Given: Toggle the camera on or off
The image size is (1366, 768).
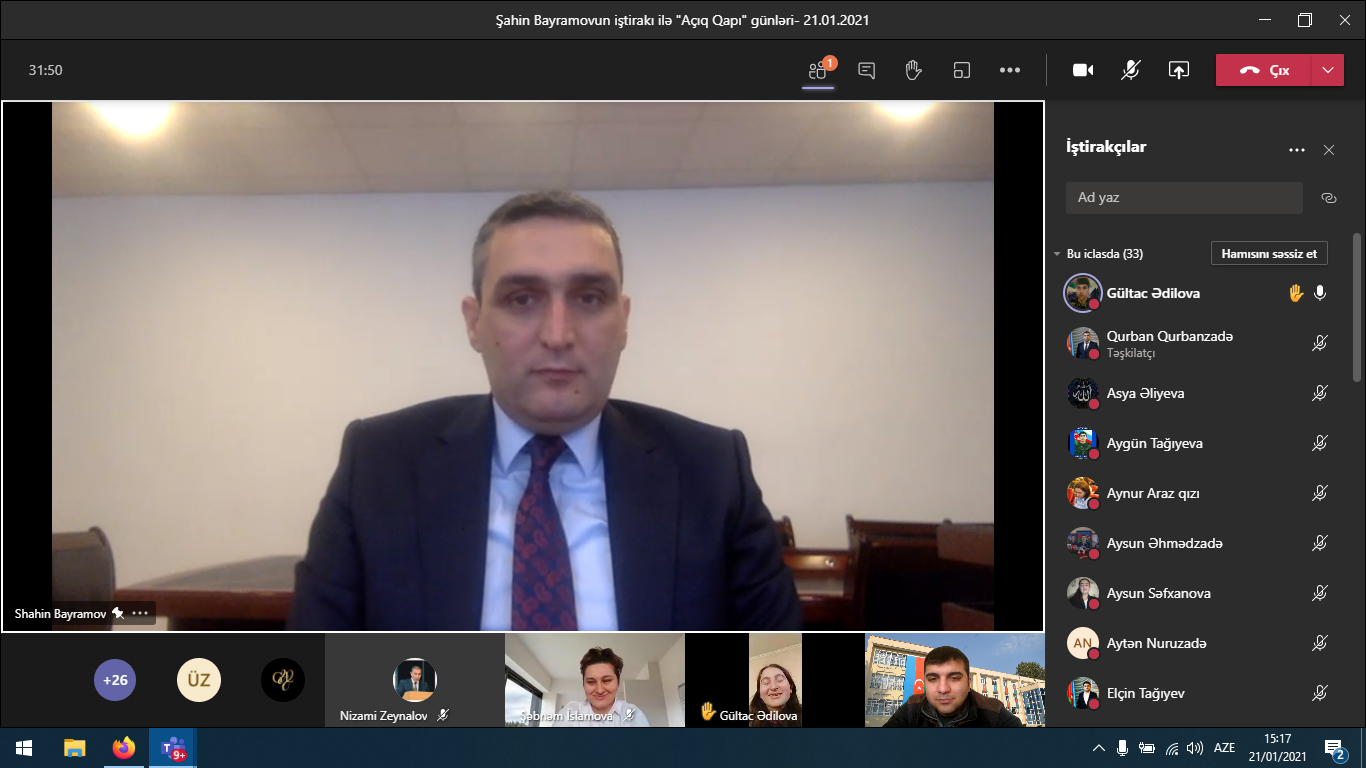Looking at the screenshot, I should pyautogui.click(x=1083, y=70).
